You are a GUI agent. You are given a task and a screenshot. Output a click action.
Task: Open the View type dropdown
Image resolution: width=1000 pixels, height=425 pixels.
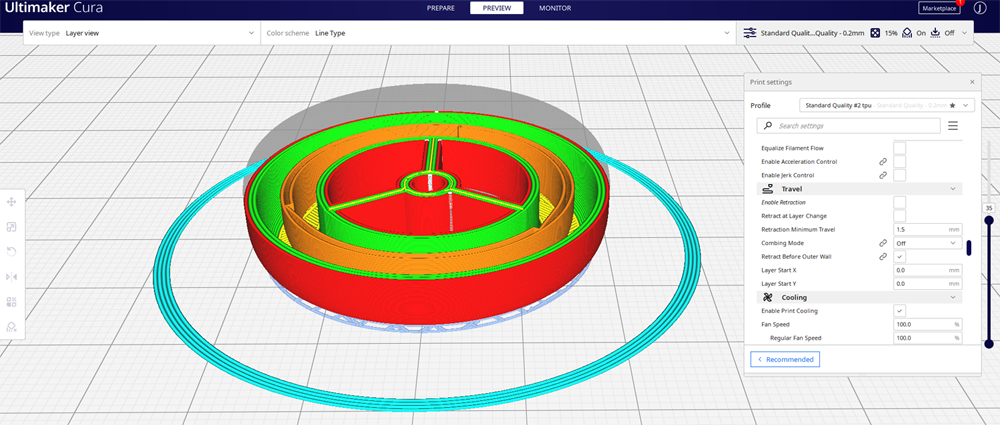(x=142, y=33)
